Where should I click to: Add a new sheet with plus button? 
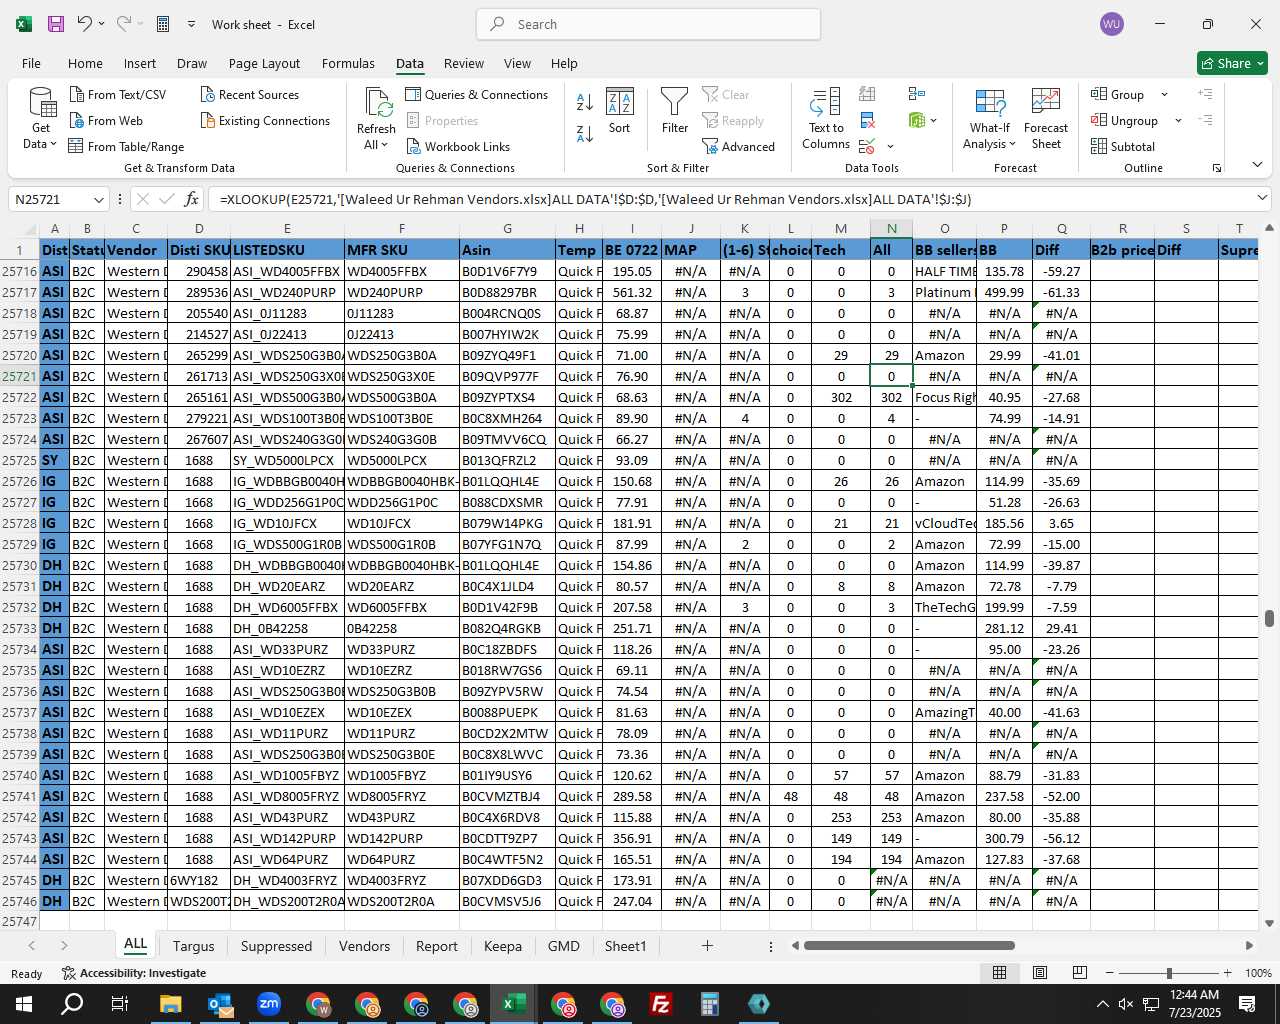[x=707, y=946]
